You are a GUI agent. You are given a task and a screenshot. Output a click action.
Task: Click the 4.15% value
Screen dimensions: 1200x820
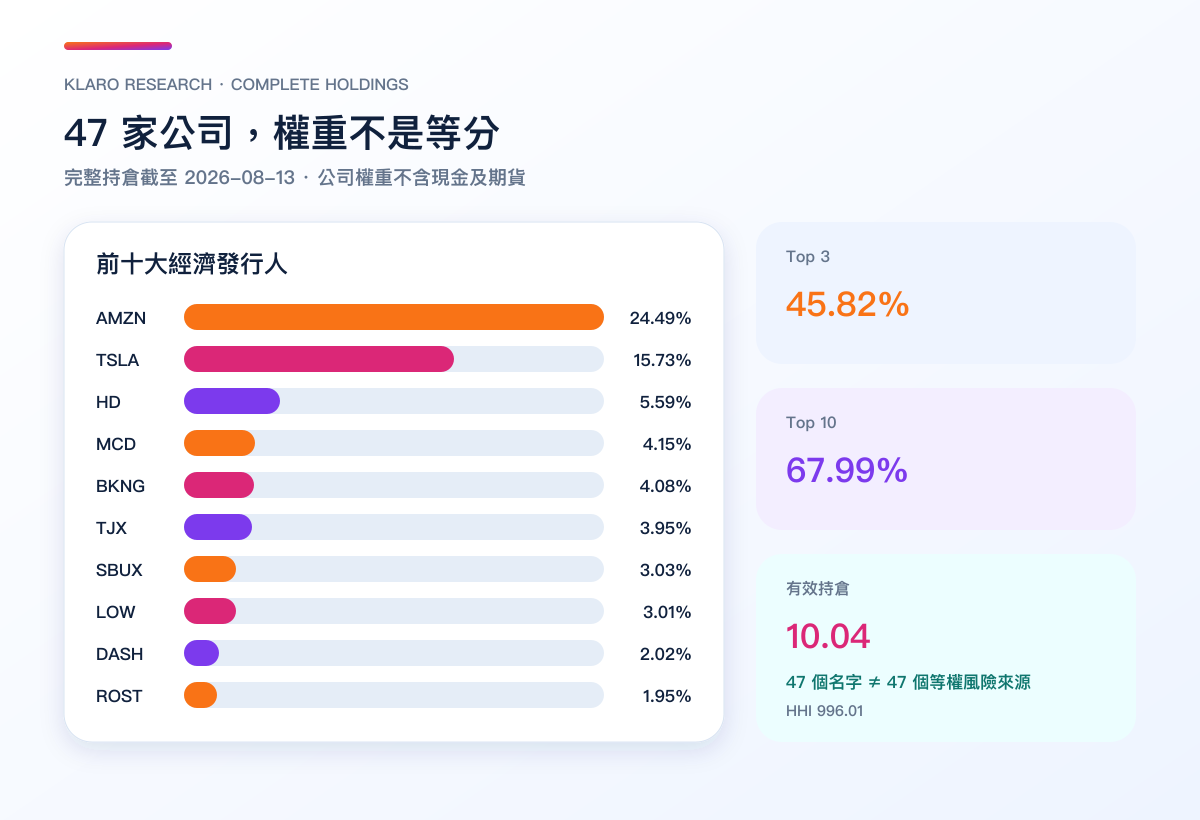point(667,444)
